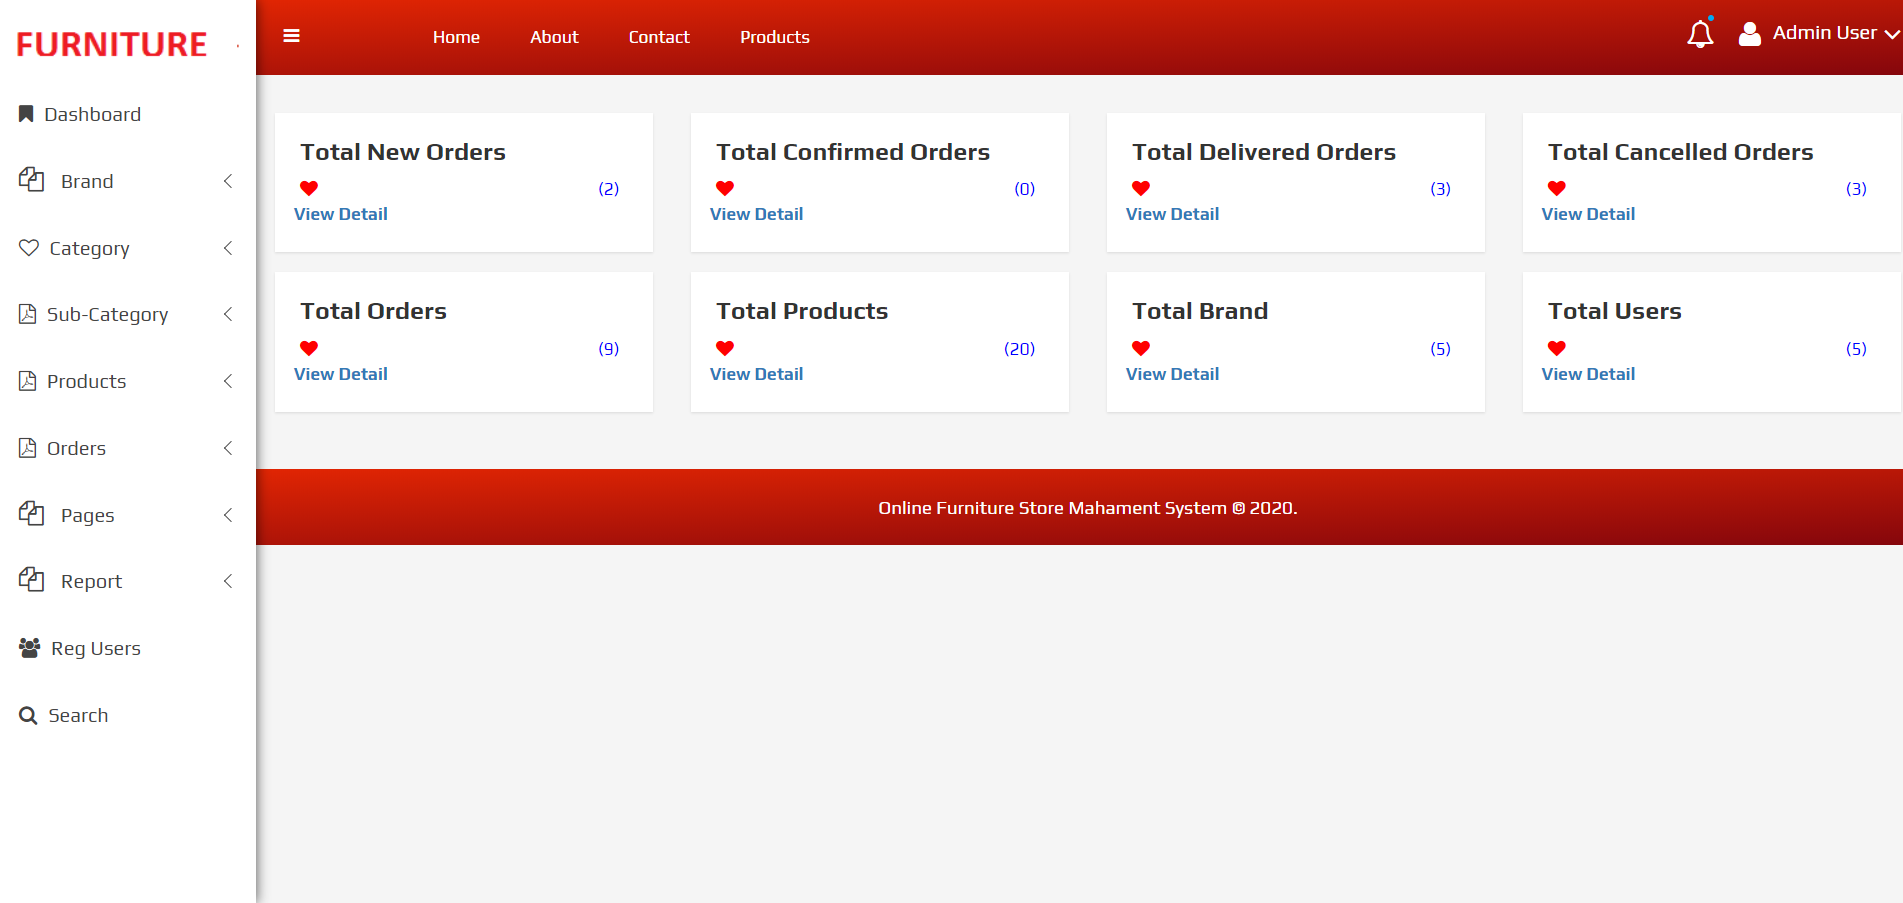The image size is (1903, 903).
Task: Open View Detail under Total Users
Action: 1588,374
